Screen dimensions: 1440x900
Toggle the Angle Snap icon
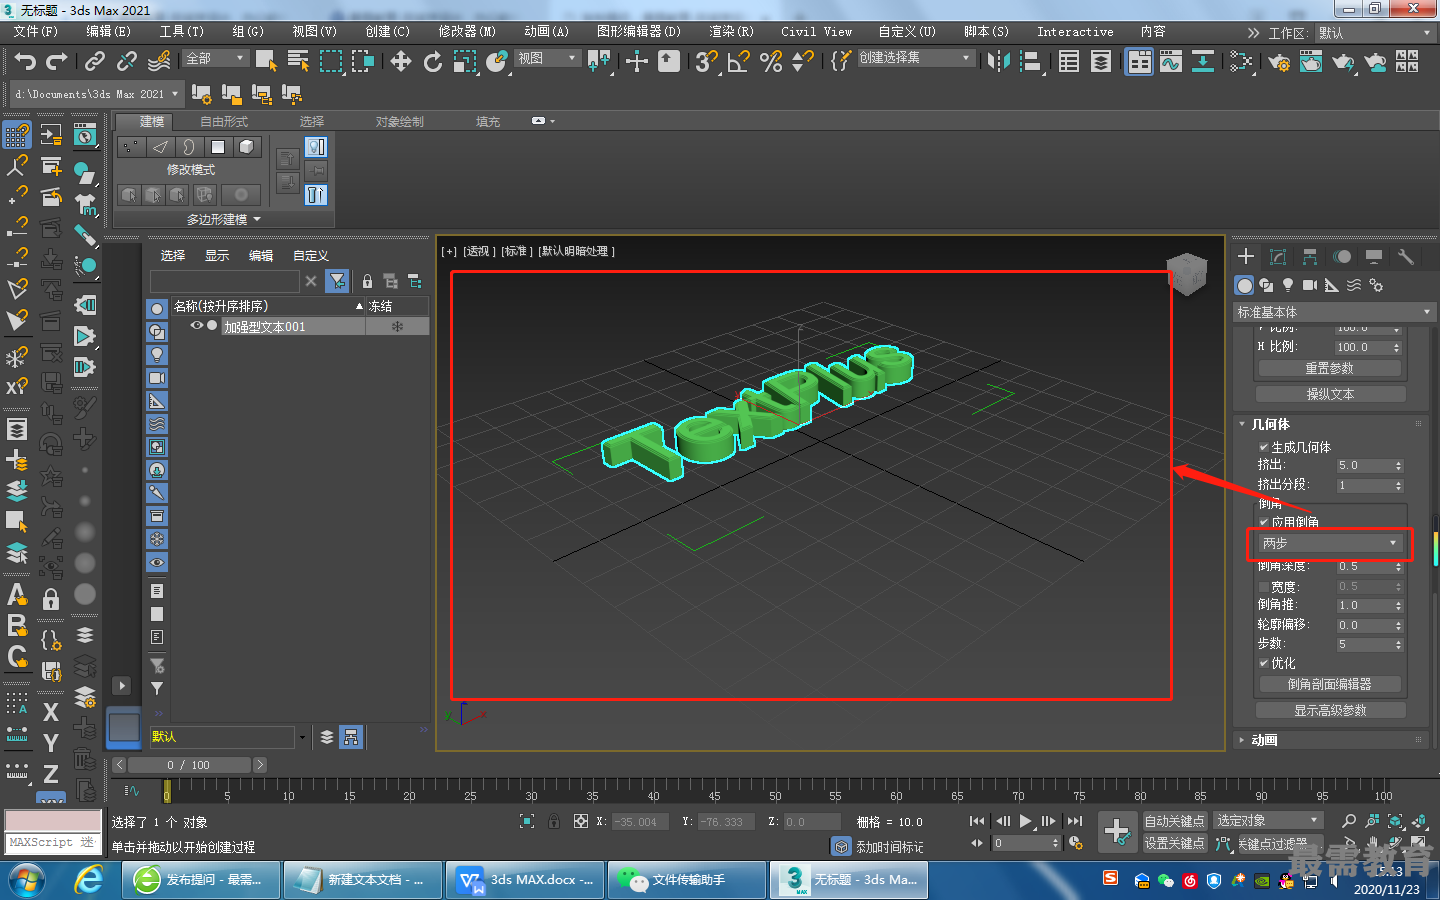tap(738, 62)
